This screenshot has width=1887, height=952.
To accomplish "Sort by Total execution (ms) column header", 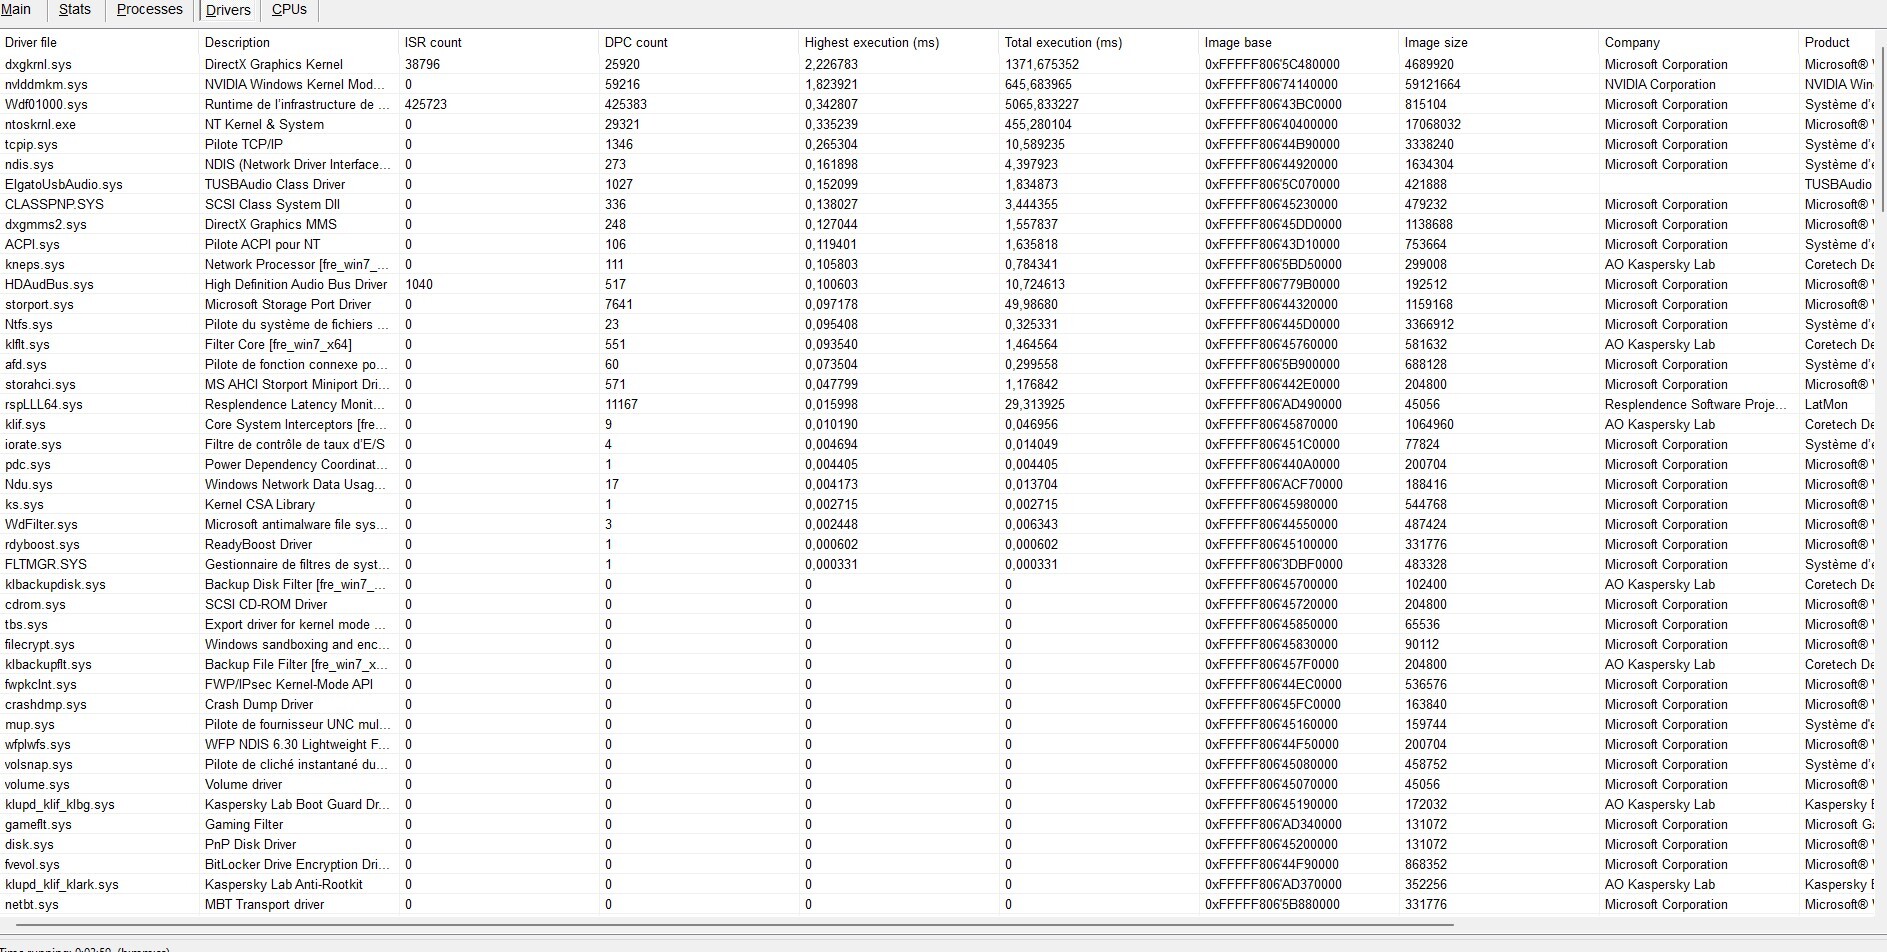I will click(1099, 42).
